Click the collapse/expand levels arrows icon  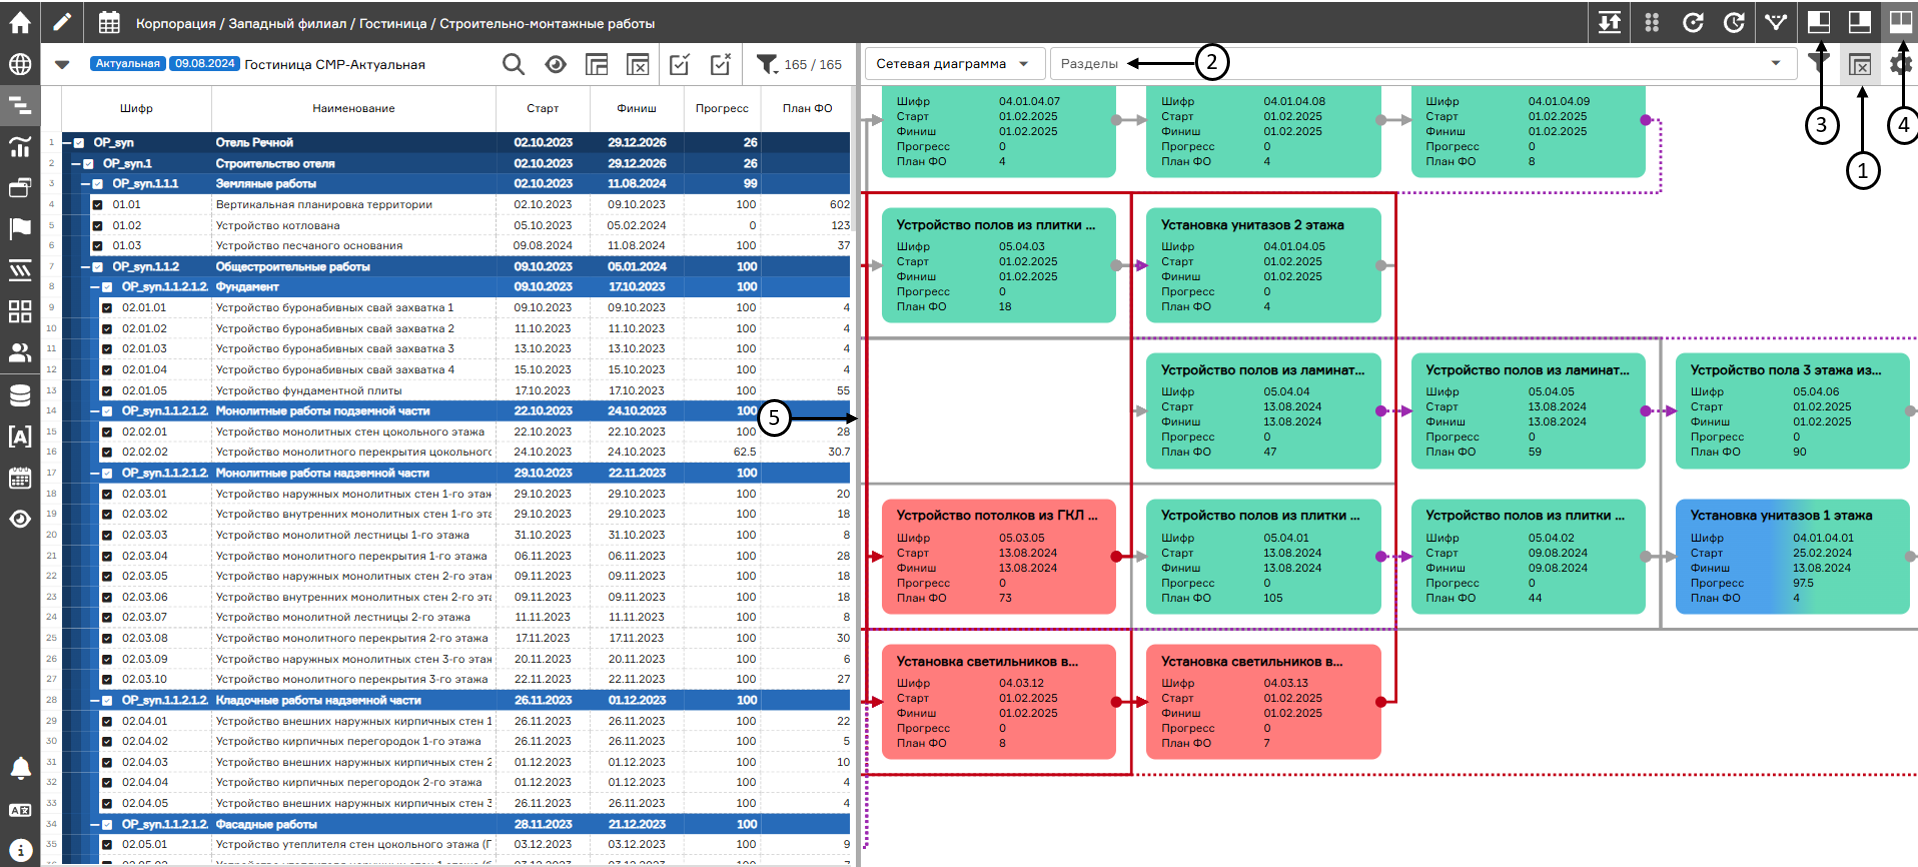1610,22
